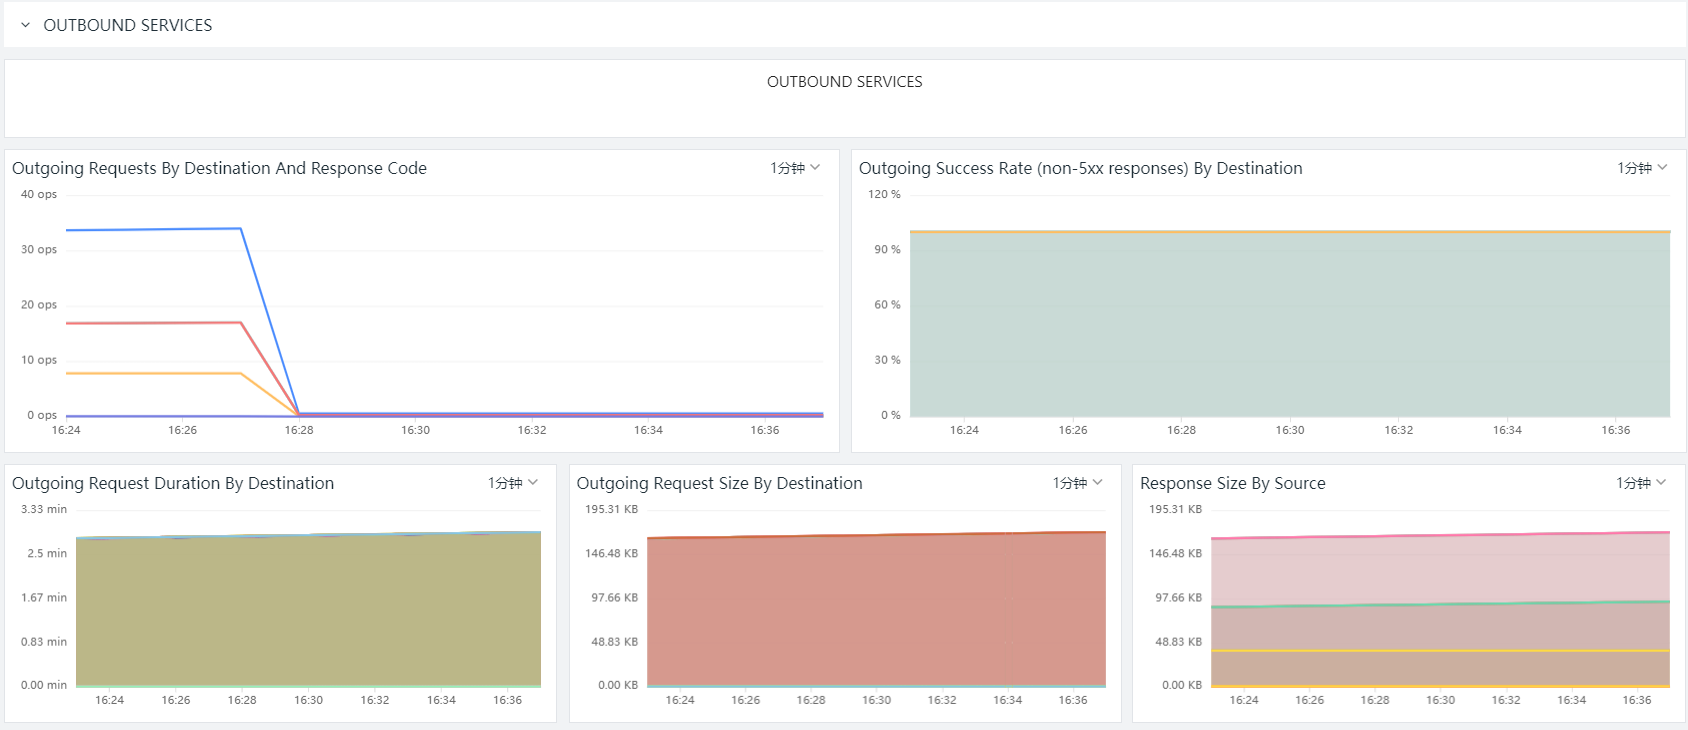Screen dimensions: 1688x730
Task: Click the Outgoing Success Rate panel title
Action: [x=1080, y=168]
